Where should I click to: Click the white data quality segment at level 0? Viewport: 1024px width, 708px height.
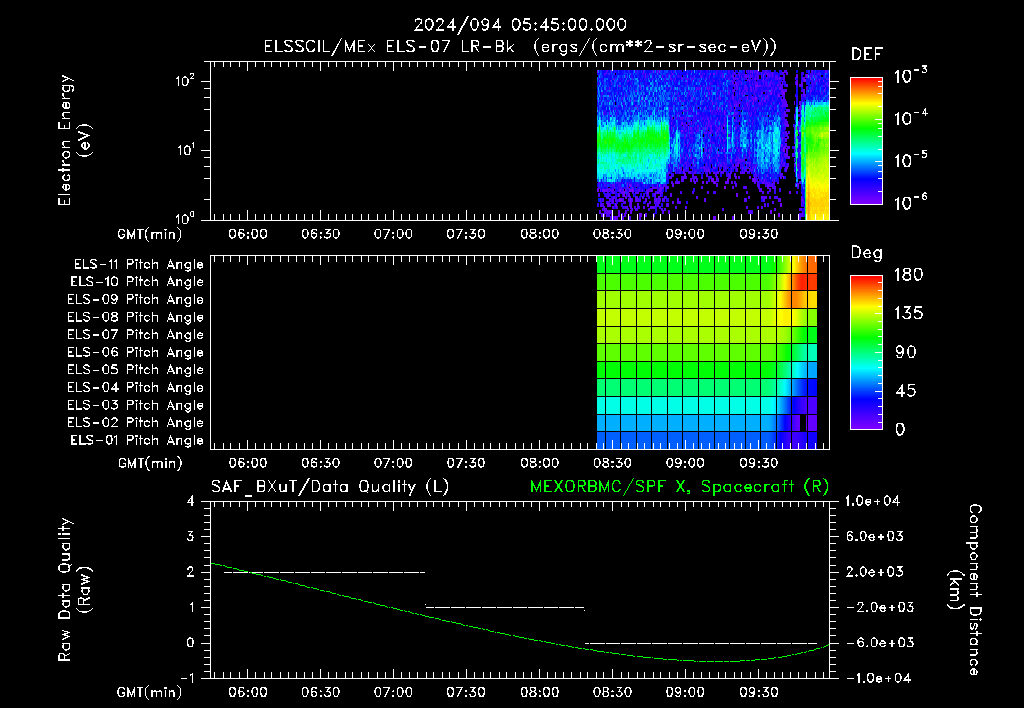(701, 643)
